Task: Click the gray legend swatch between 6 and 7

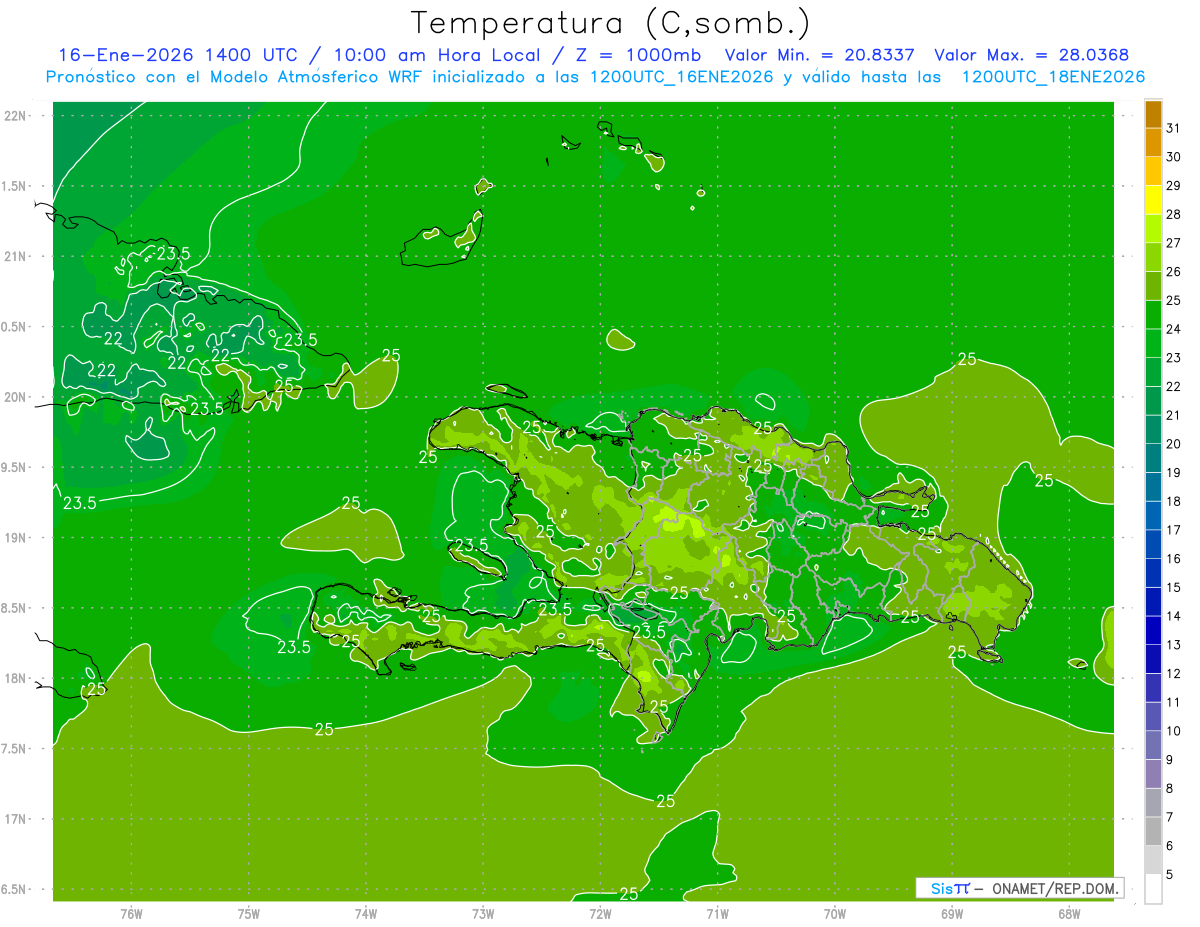Action: (x=1153, y=832)
